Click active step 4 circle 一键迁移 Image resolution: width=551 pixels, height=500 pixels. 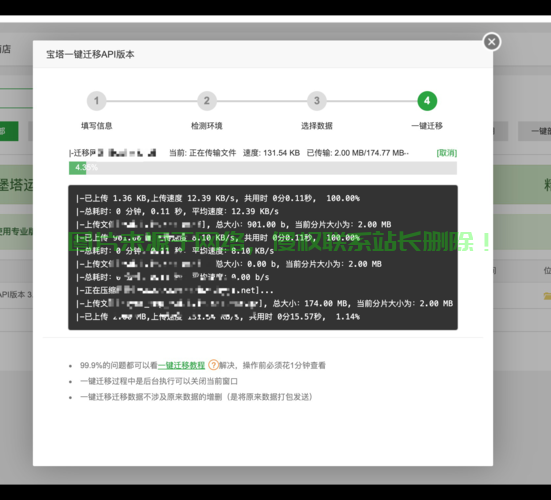427,101
